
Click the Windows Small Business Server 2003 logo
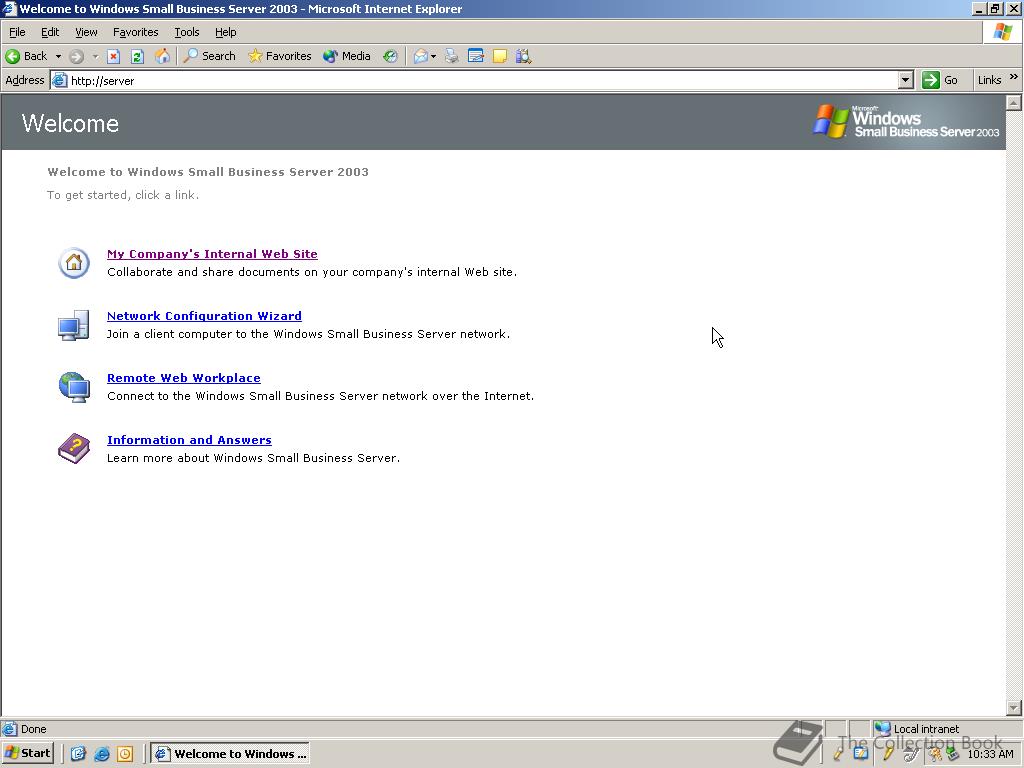905,121
